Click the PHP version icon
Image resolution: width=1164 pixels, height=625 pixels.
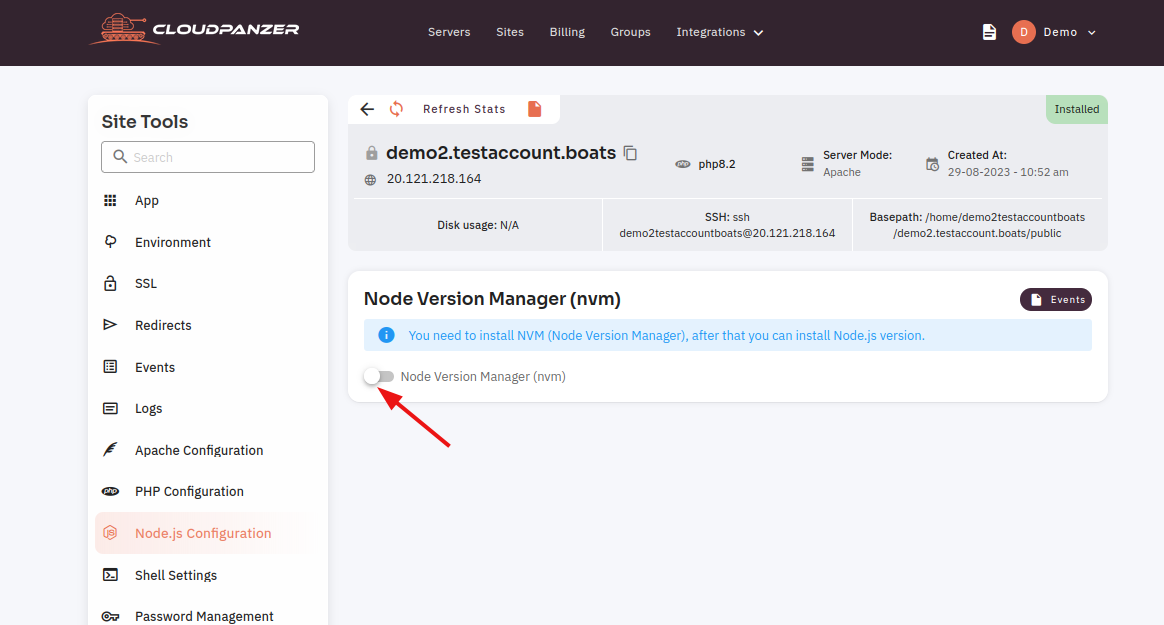(x=683, y=164)
